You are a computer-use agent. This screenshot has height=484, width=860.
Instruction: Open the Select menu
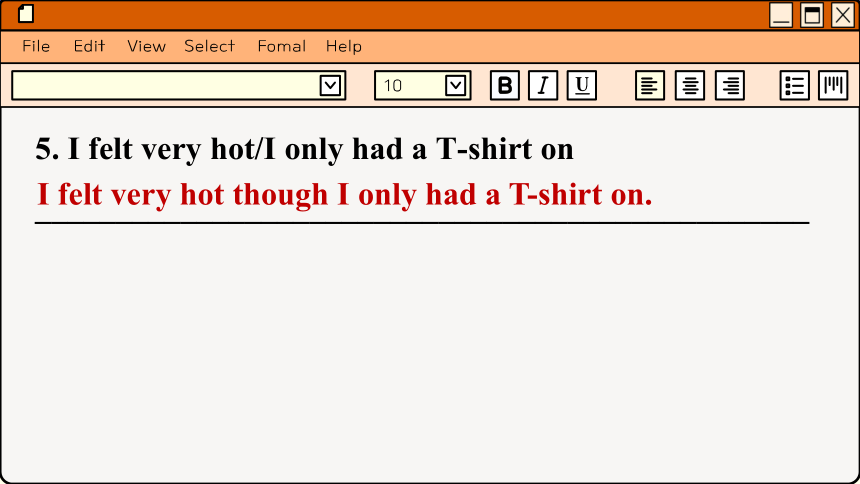pos(210,46)
